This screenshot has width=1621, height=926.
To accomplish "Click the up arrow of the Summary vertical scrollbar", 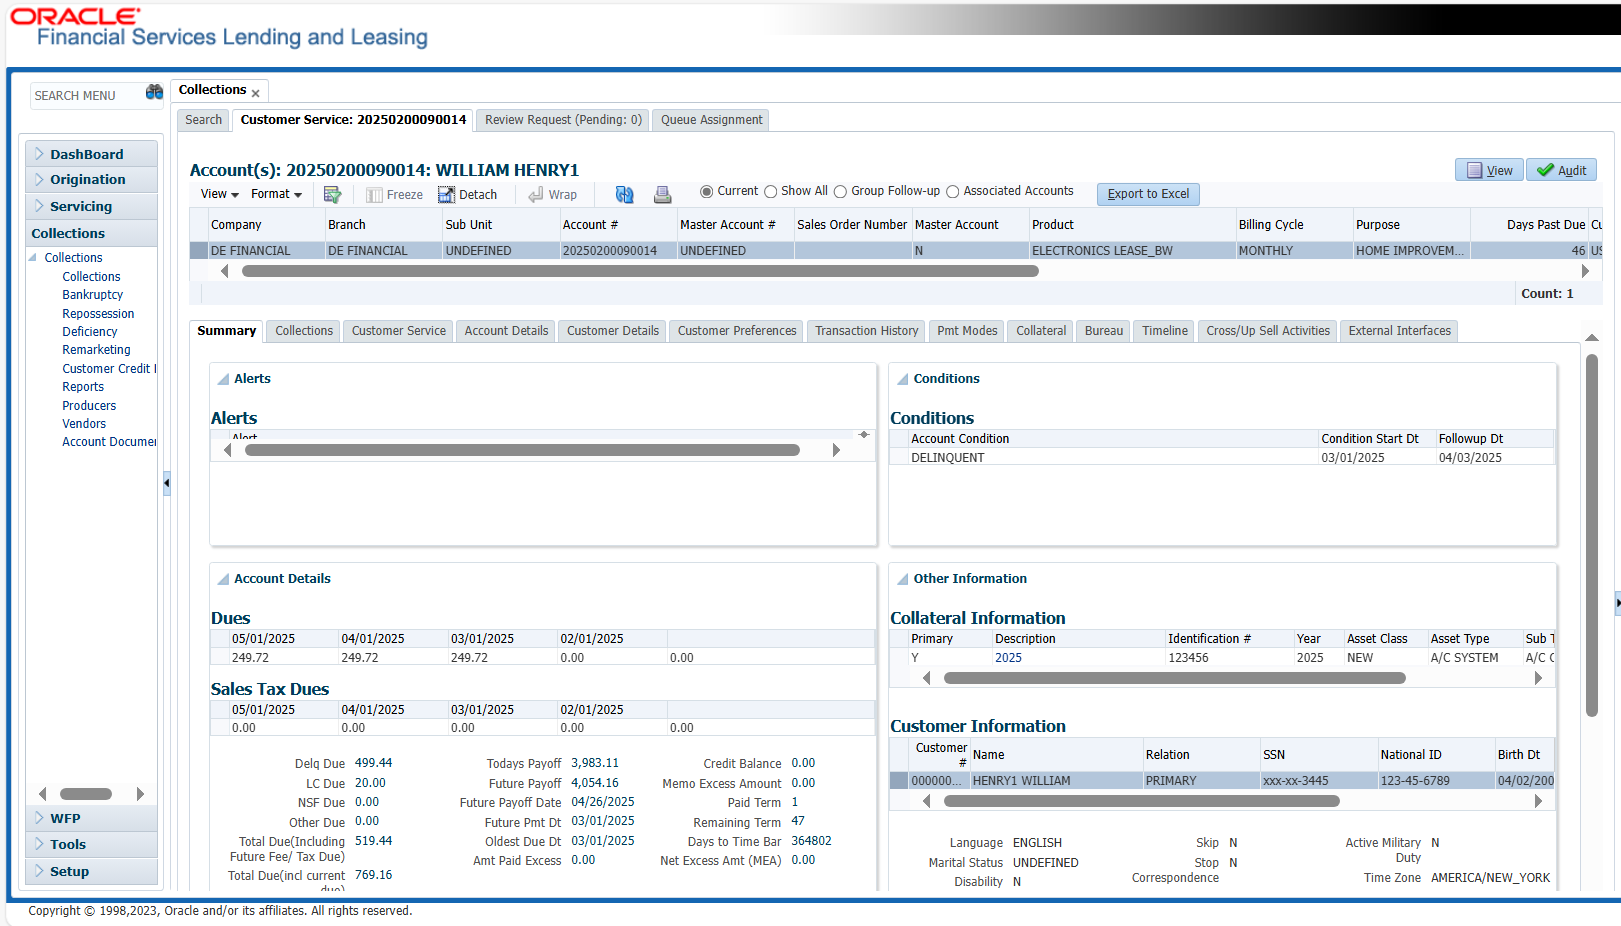I will [1592, 338].
